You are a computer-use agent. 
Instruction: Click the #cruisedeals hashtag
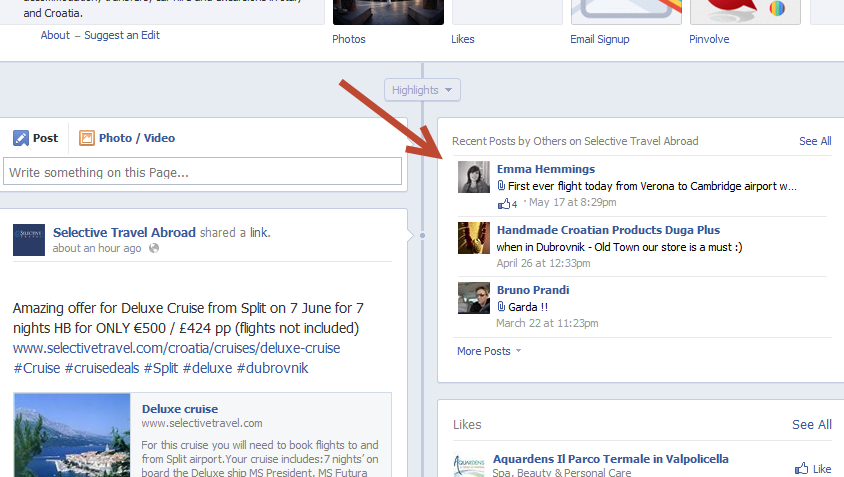click(102, 368)
